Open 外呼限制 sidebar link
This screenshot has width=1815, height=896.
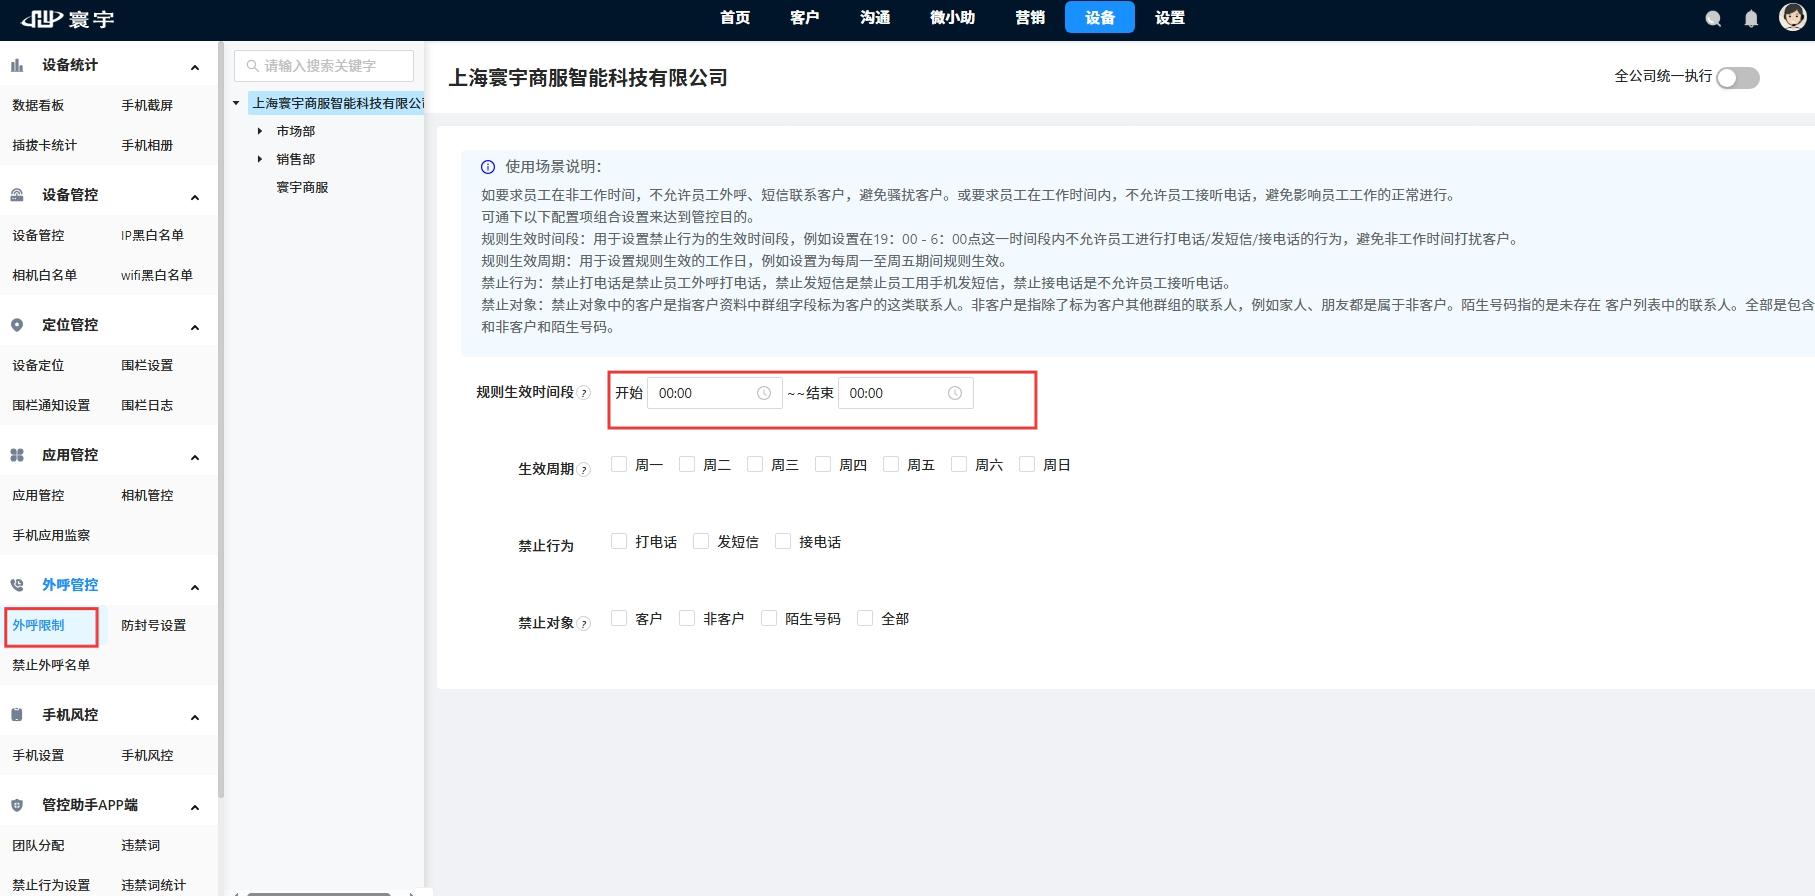(x=38, y=625)
